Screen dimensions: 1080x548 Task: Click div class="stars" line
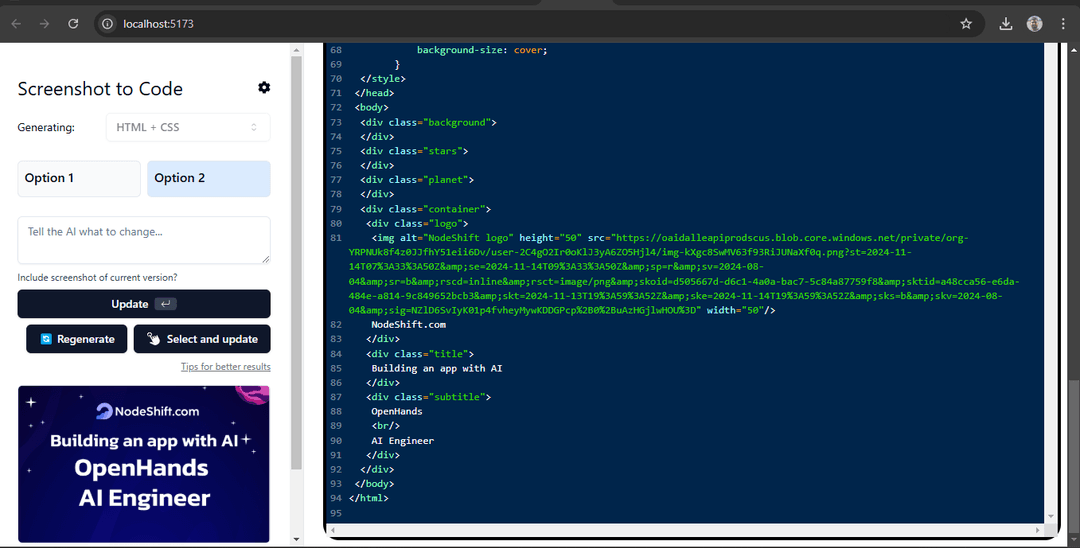point(414,151)
